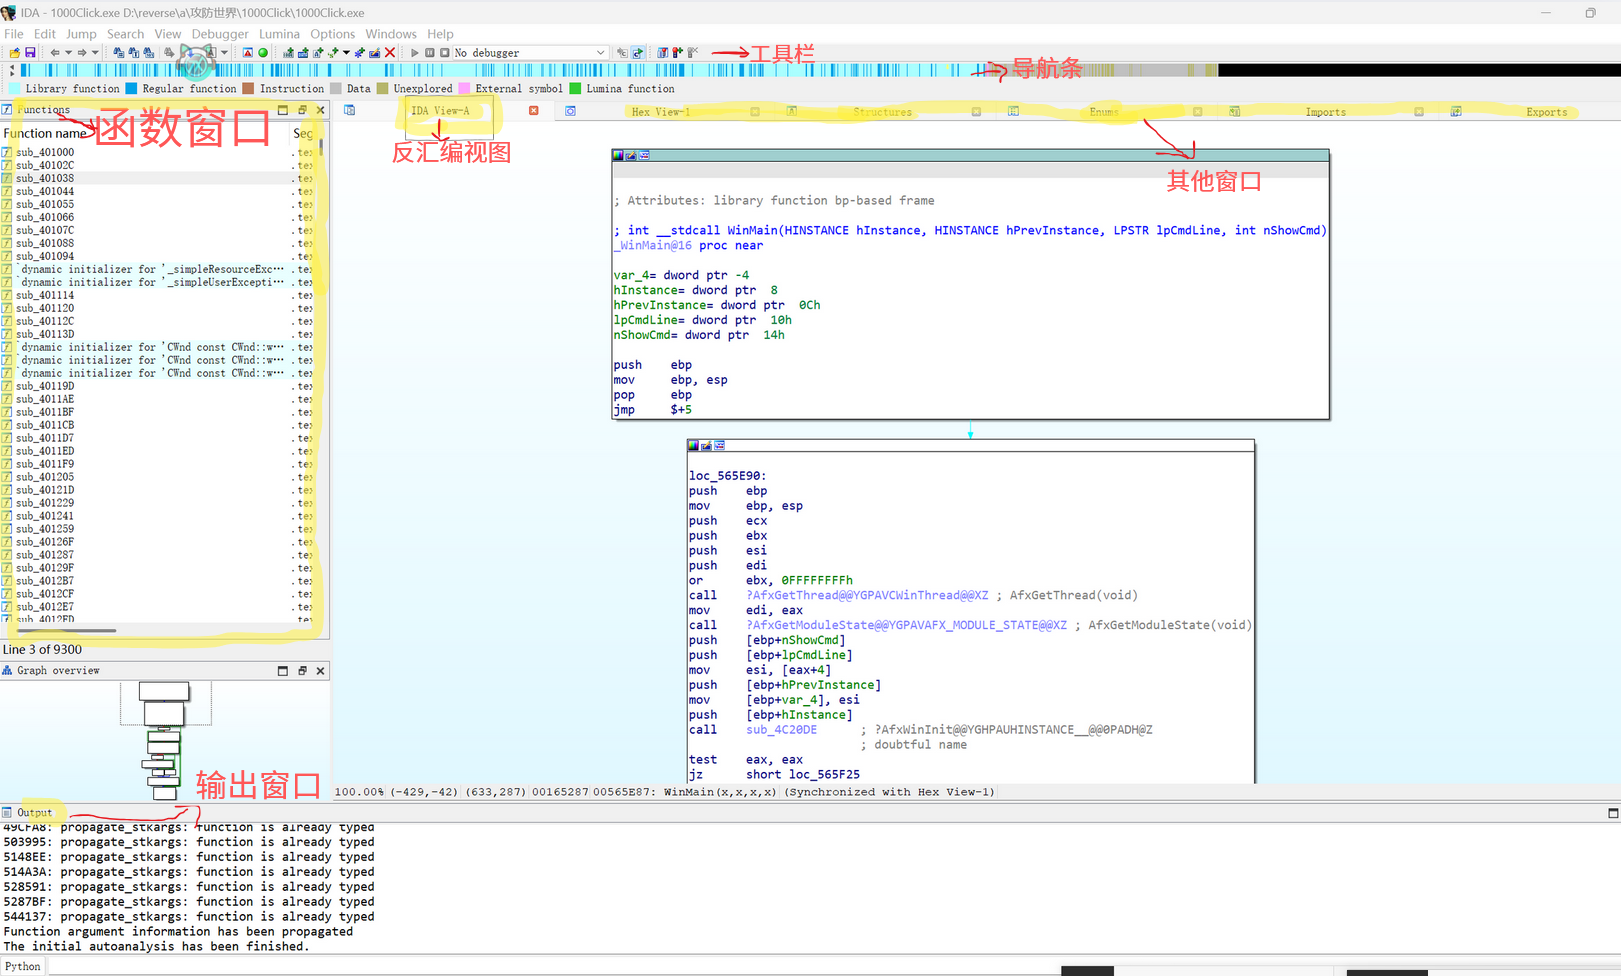Image resolution: width=1621 pixels, height=976 pixels.
Task: Open the Debugger menu
Action: [220, 34]
